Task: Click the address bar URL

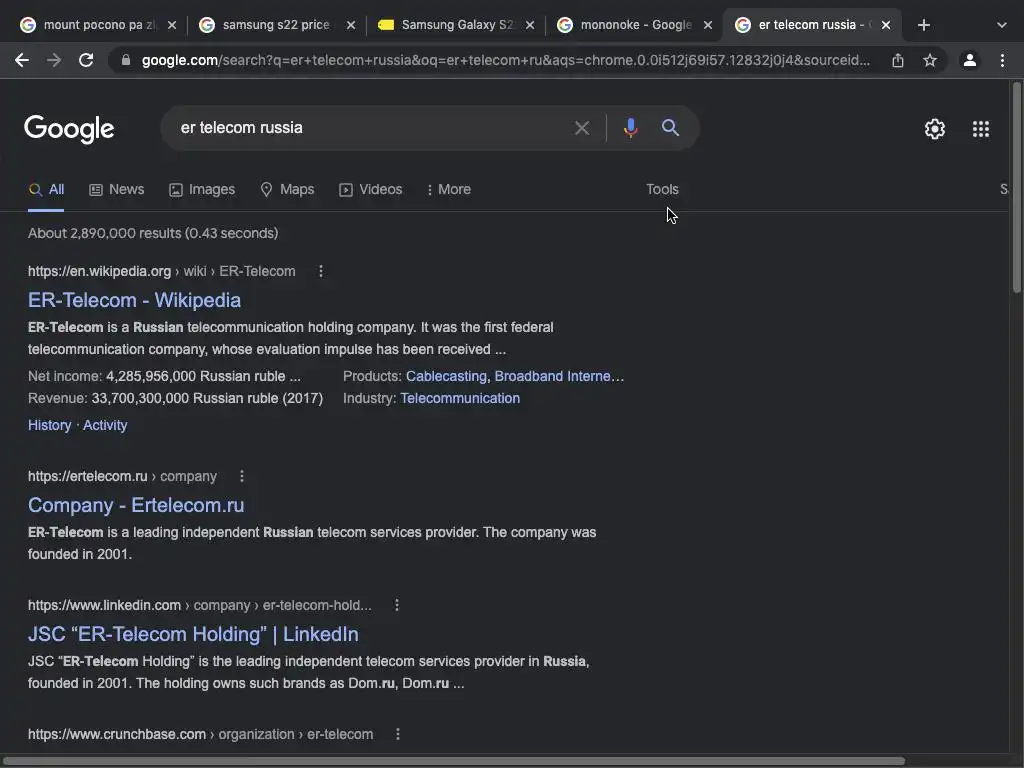Action: click(505, 60)
